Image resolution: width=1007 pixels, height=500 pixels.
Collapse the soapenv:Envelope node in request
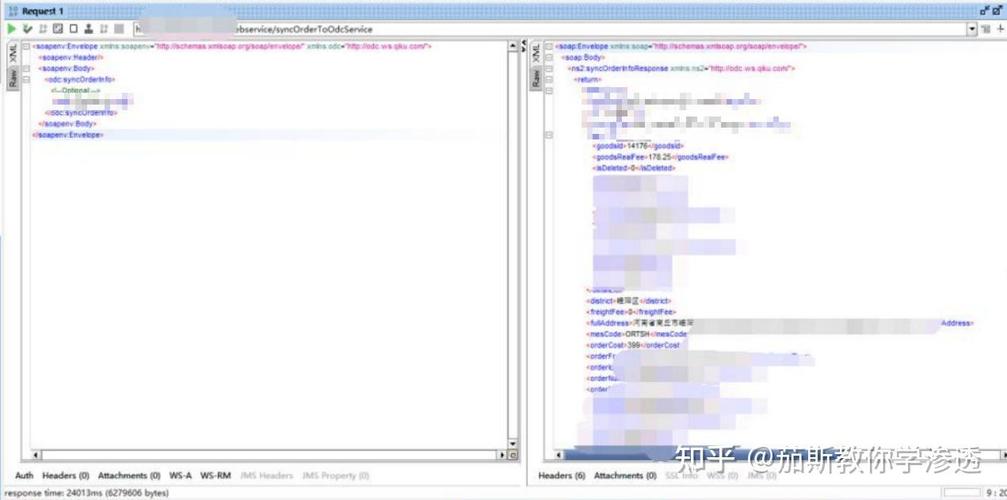26,47
